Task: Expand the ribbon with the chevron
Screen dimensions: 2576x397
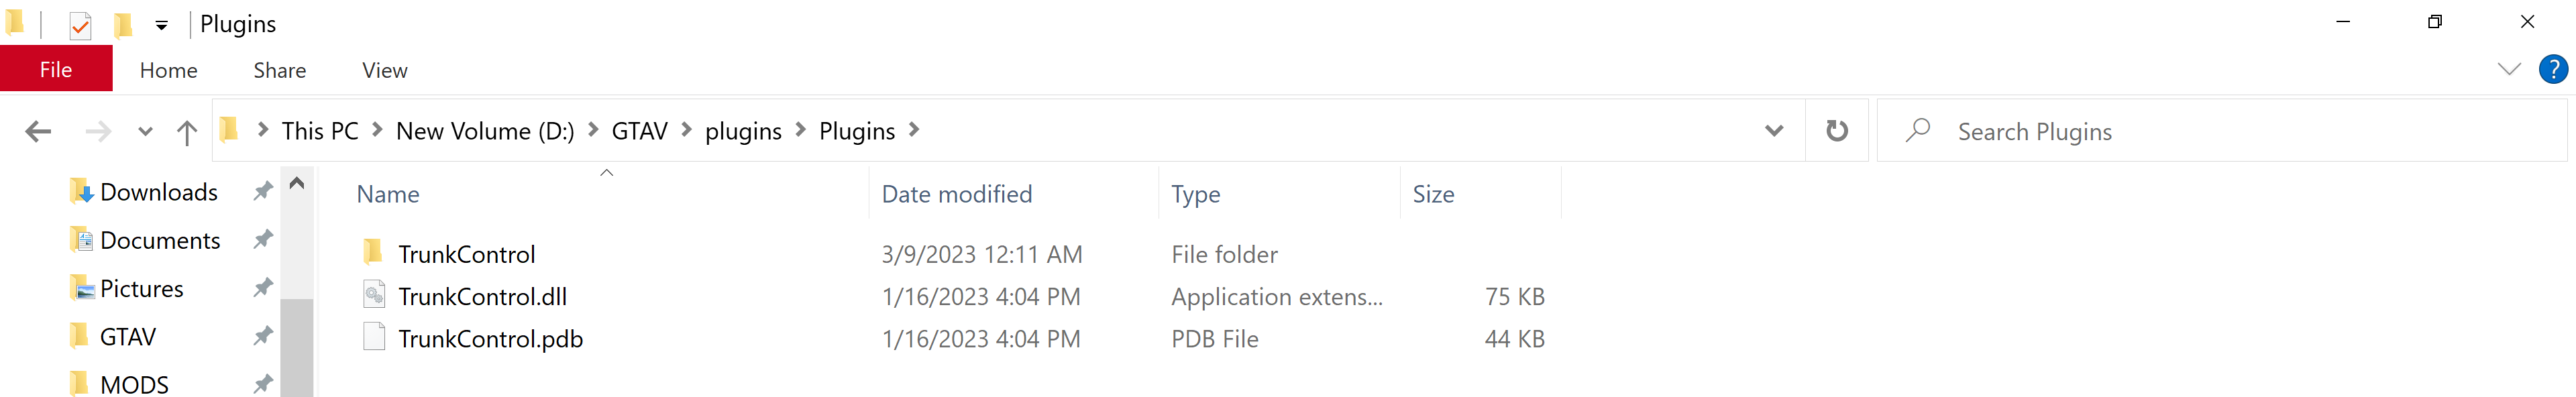Action: [x=2509, y=69]
